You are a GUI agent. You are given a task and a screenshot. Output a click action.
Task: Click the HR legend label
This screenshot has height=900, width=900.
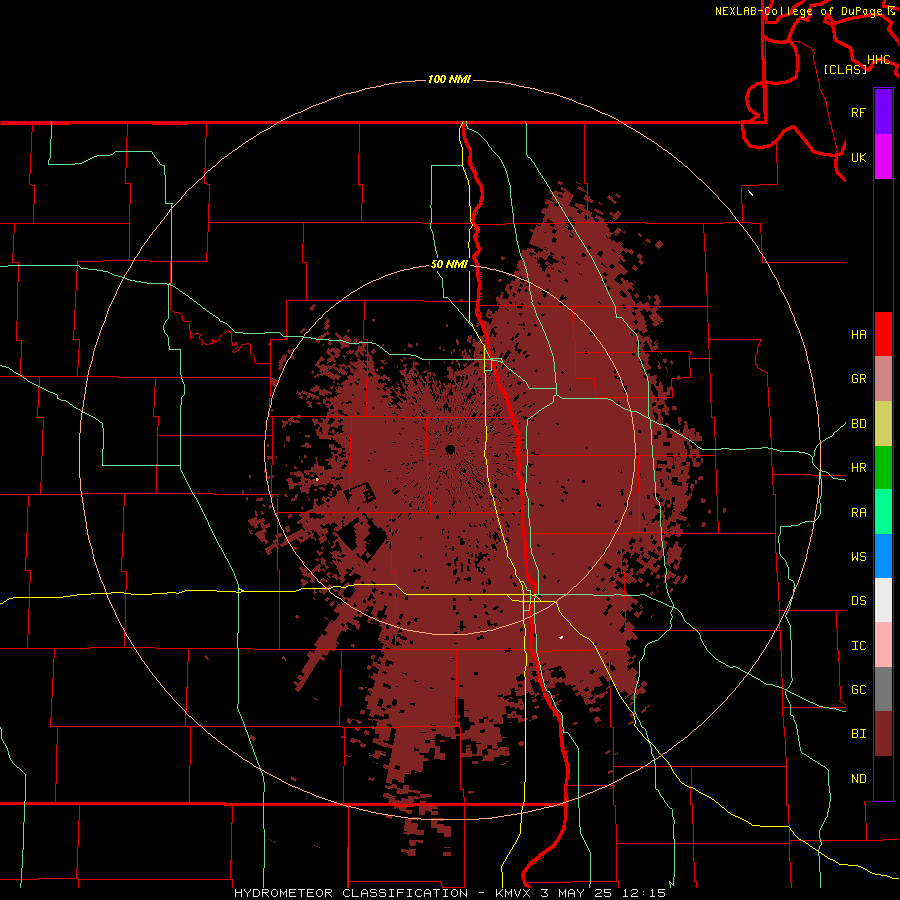click(858, 468)
